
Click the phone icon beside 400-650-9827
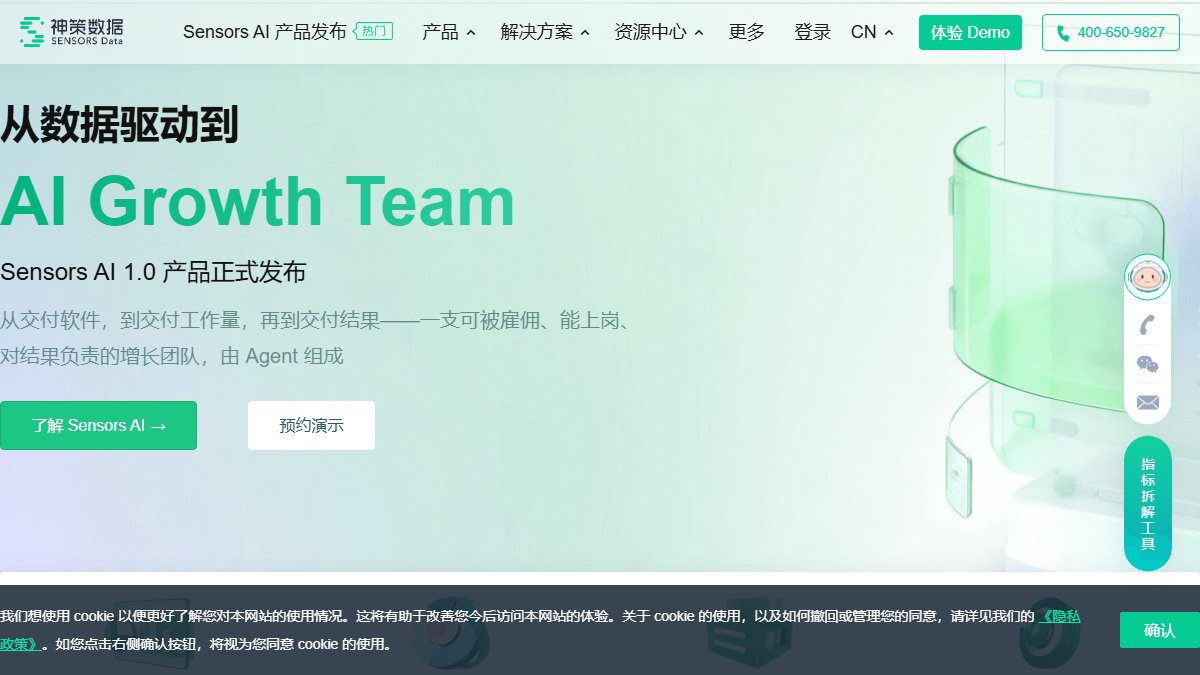point(1062,32)
